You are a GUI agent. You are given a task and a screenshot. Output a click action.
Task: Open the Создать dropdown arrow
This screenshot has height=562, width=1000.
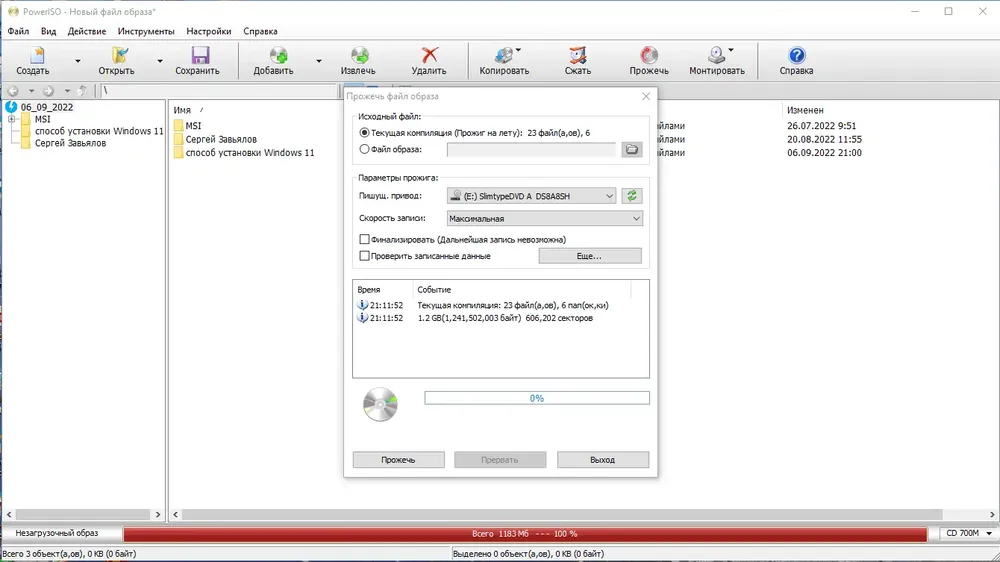(77, 61)
